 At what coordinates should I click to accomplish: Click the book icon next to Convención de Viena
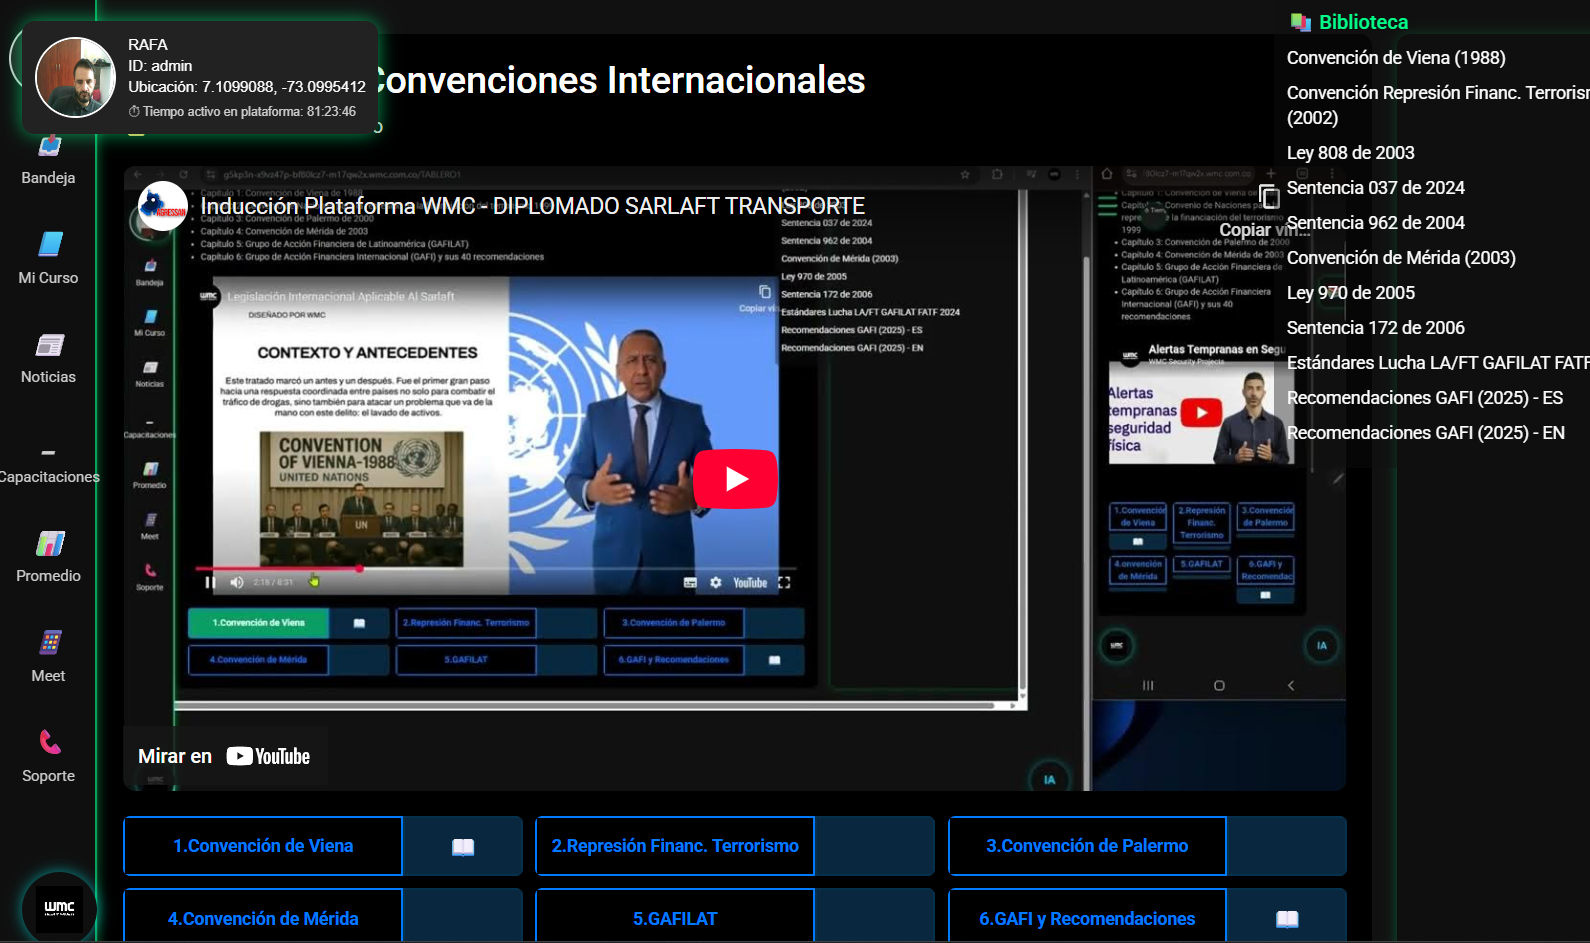pos(462,847)
